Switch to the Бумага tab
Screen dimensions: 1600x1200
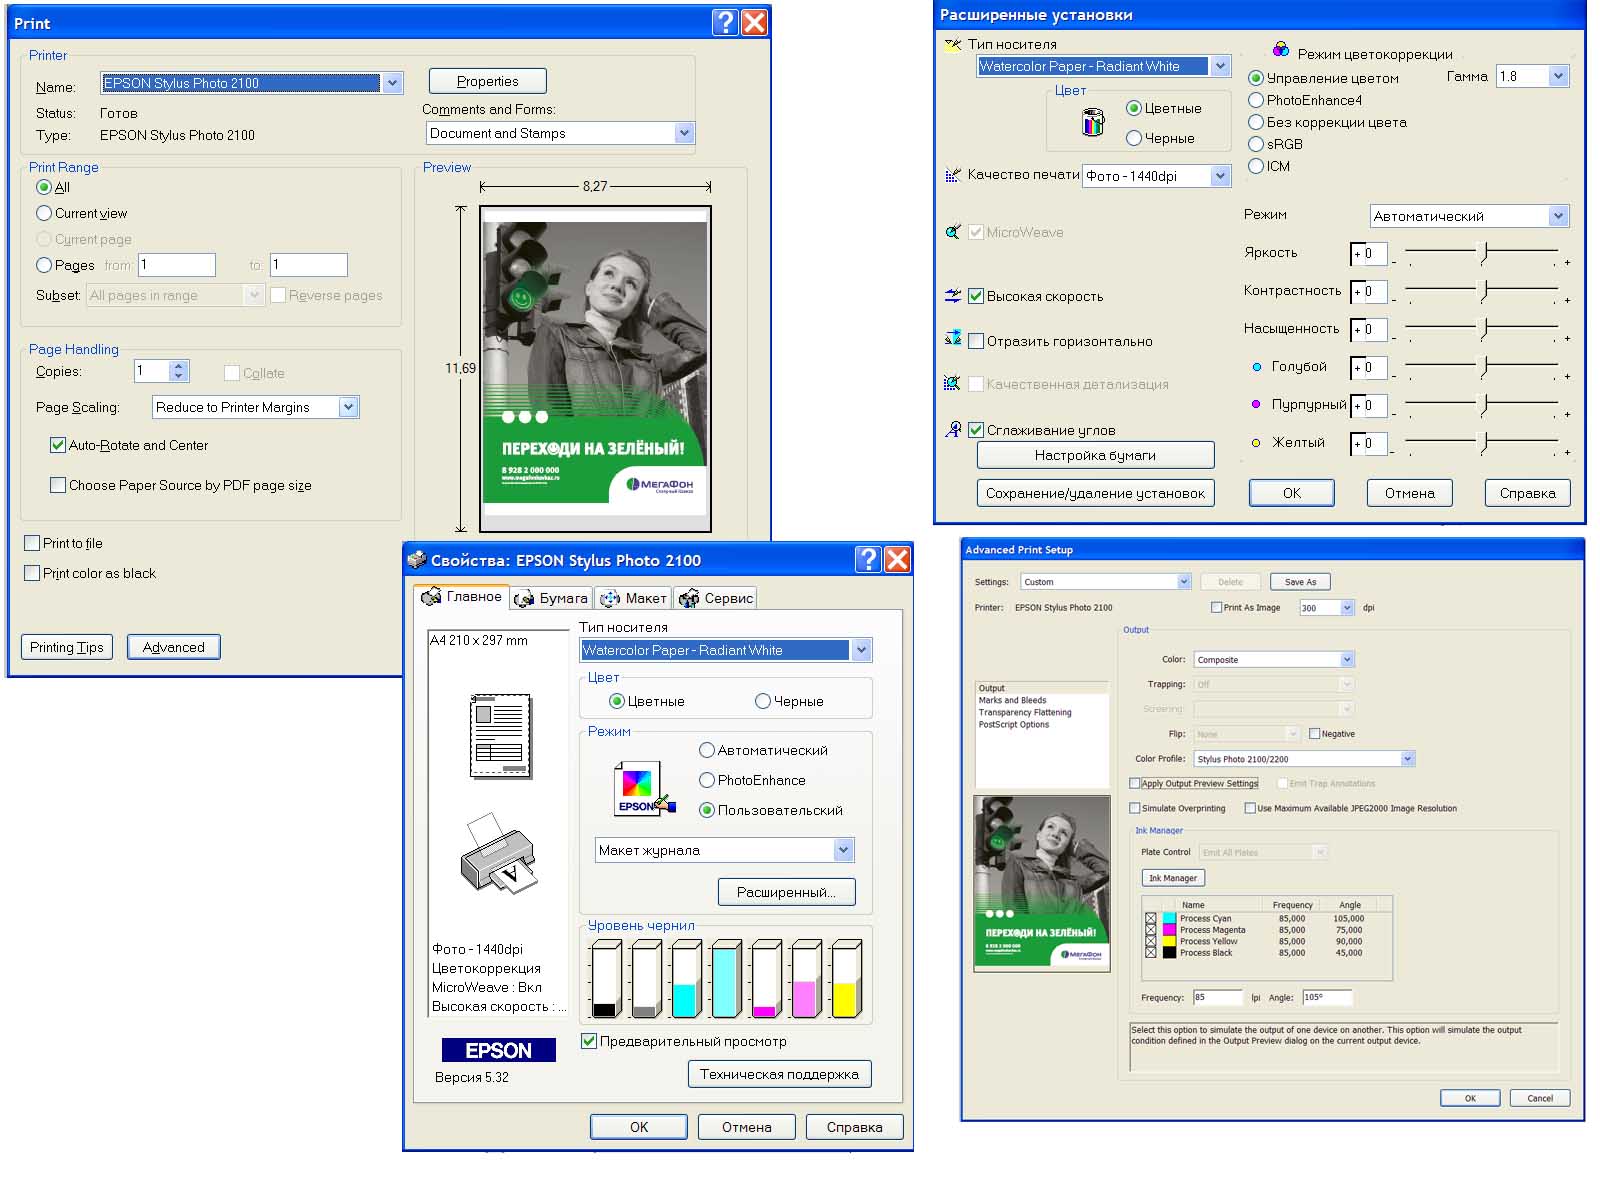(551, 598)
